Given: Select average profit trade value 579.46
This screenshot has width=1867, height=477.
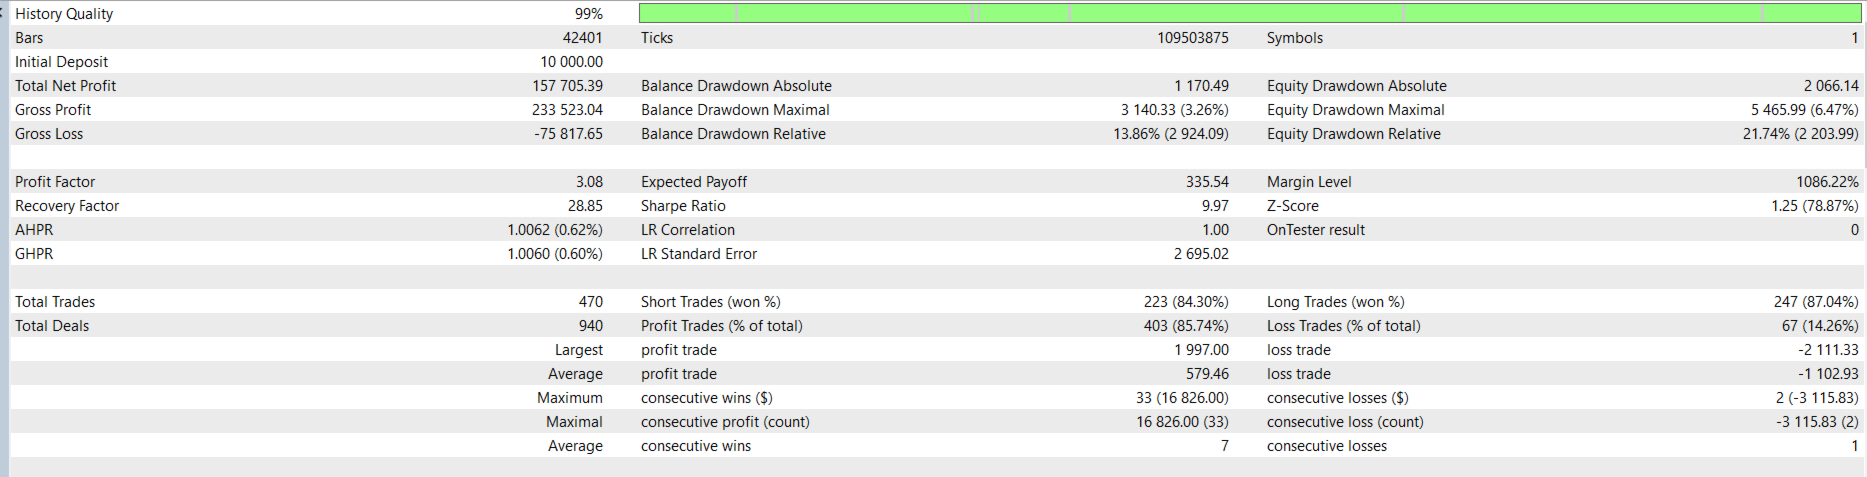Looking at the screenshot, I should click(x=1208, y=374).
